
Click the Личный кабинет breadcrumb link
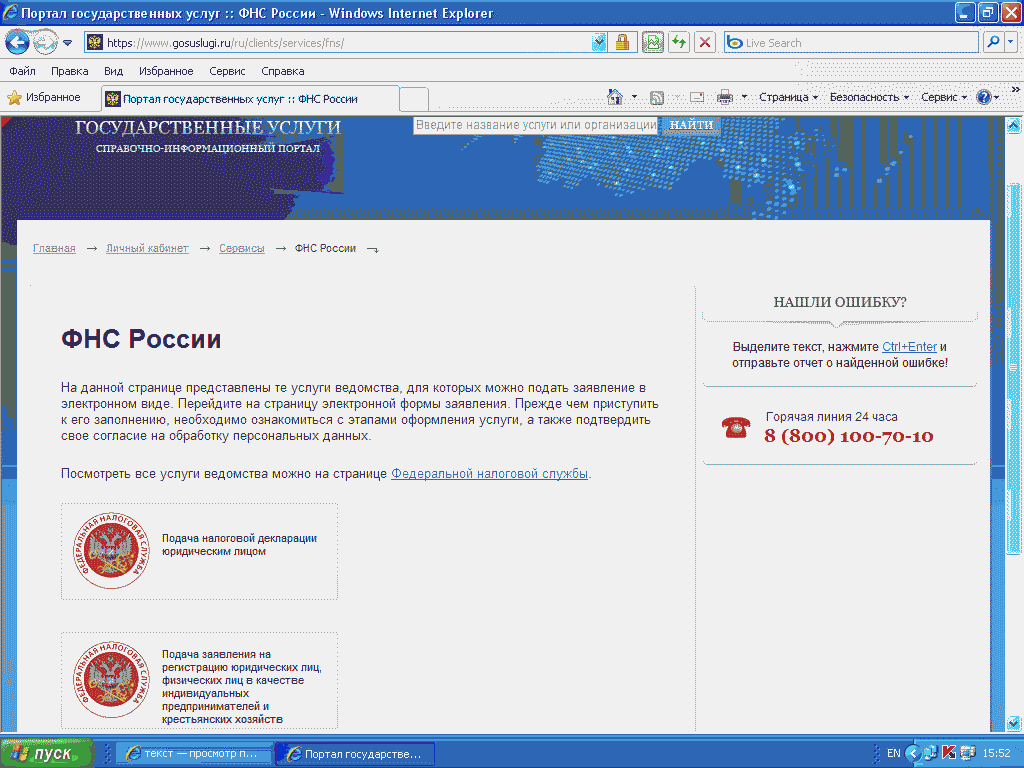147,248
